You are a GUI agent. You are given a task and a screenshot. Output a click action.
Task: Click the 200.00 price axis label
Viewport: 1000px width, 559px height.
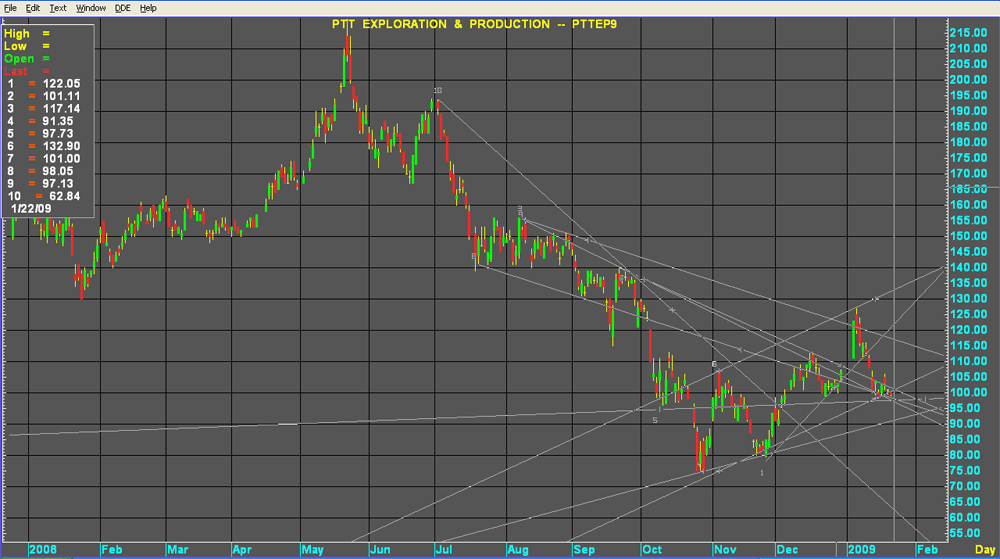968,80
